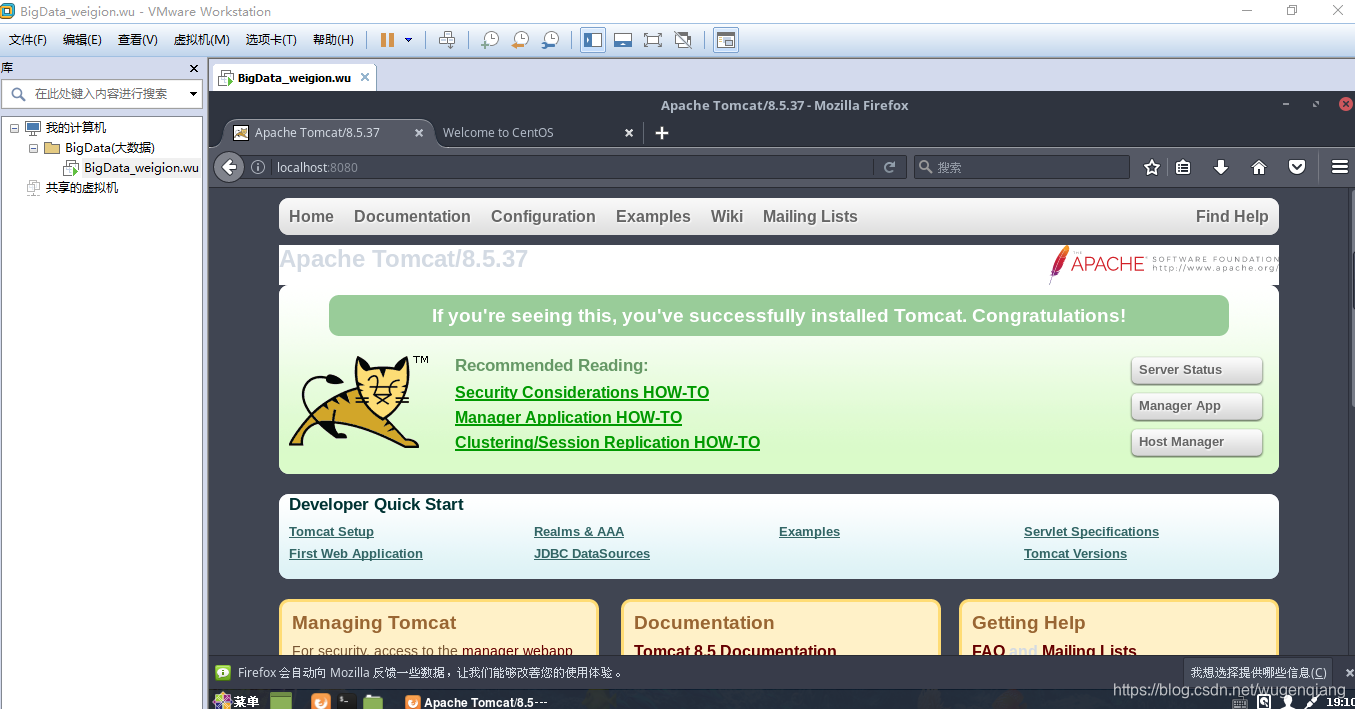Switch to the Welcome to CentOS tab
This screenshot has height=709, width=1355.
[498, 132]
